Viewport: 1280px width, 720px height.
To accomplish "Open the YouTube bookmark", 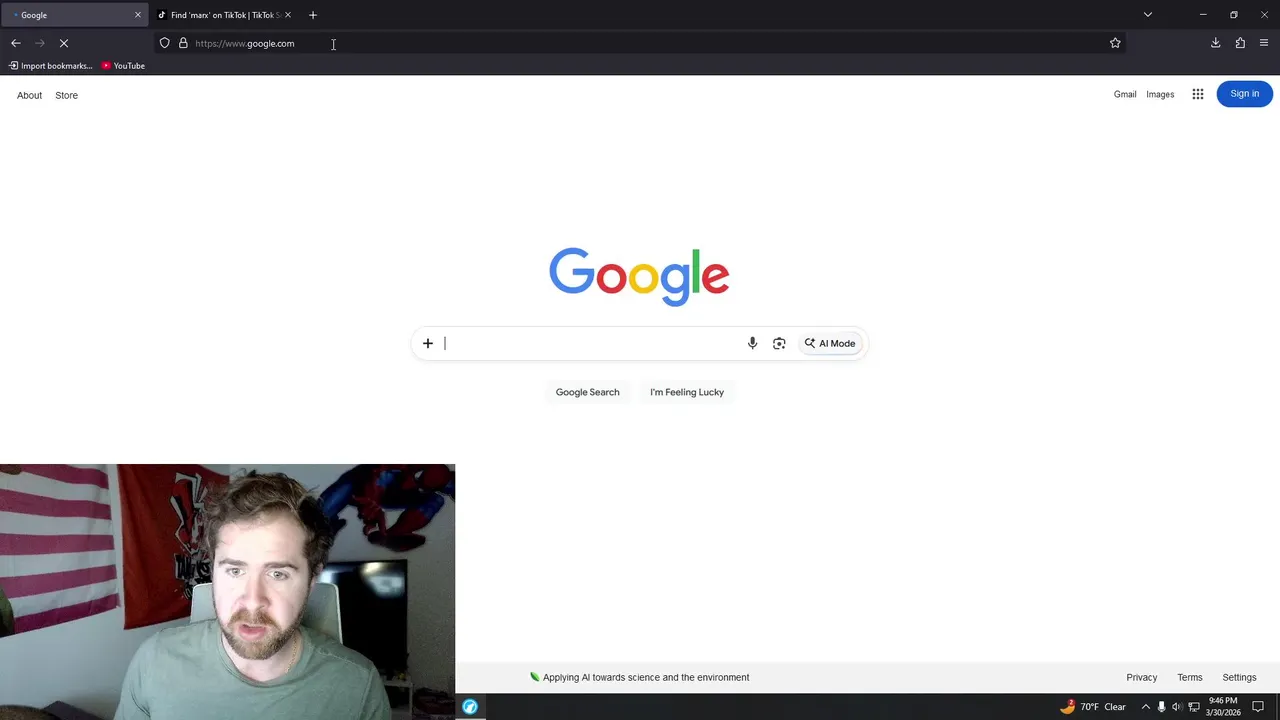I will (123, 66).
